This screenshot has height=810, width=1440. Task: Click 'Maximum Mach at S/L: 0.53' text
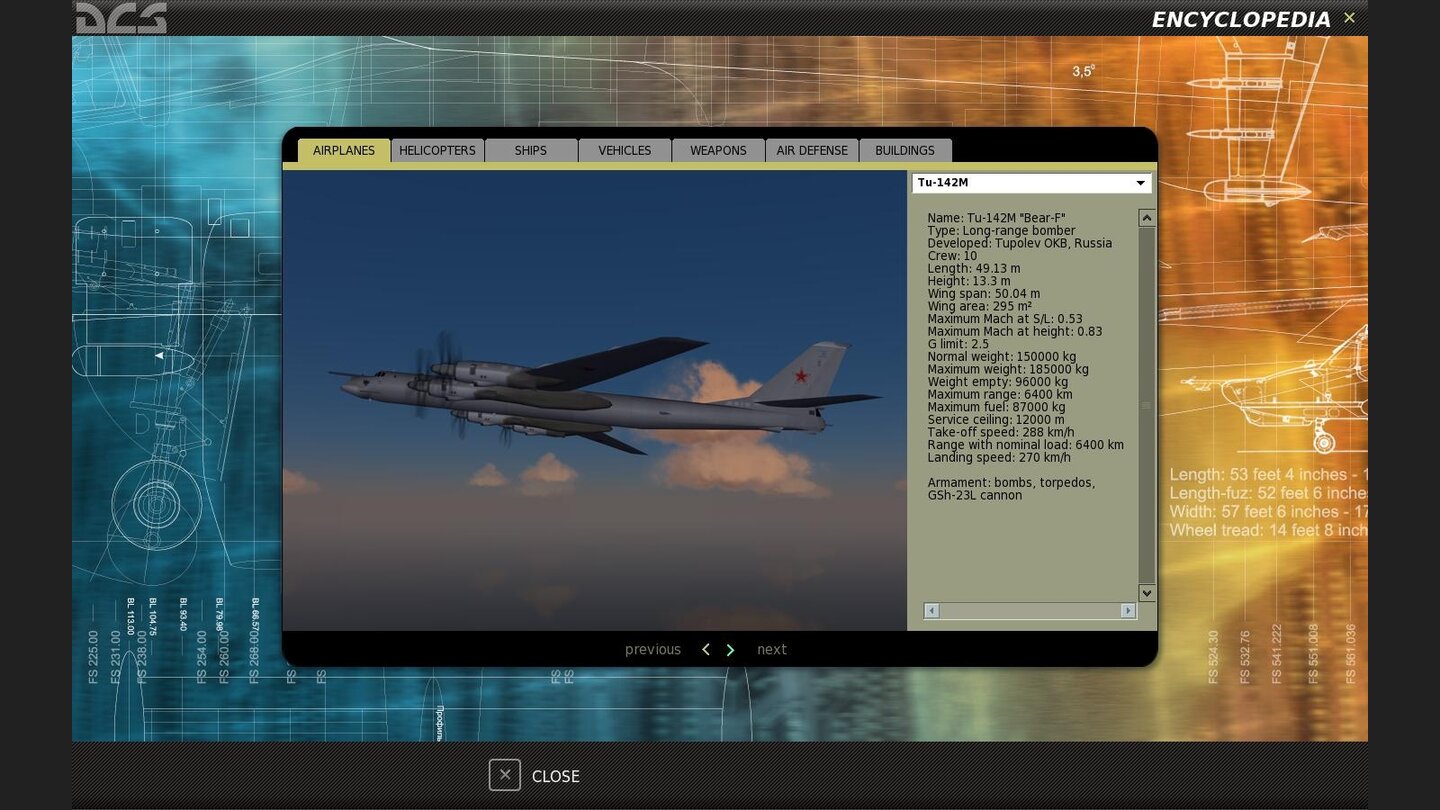(x=1005, y=319)
